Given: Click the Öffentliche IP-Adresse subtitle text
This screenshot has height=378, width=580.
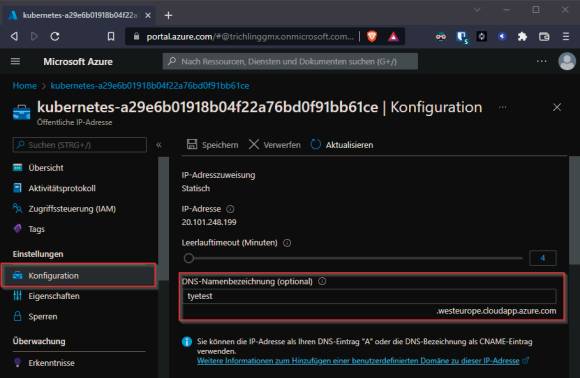Looking at the screenshot, I should [x=74, y=122].
